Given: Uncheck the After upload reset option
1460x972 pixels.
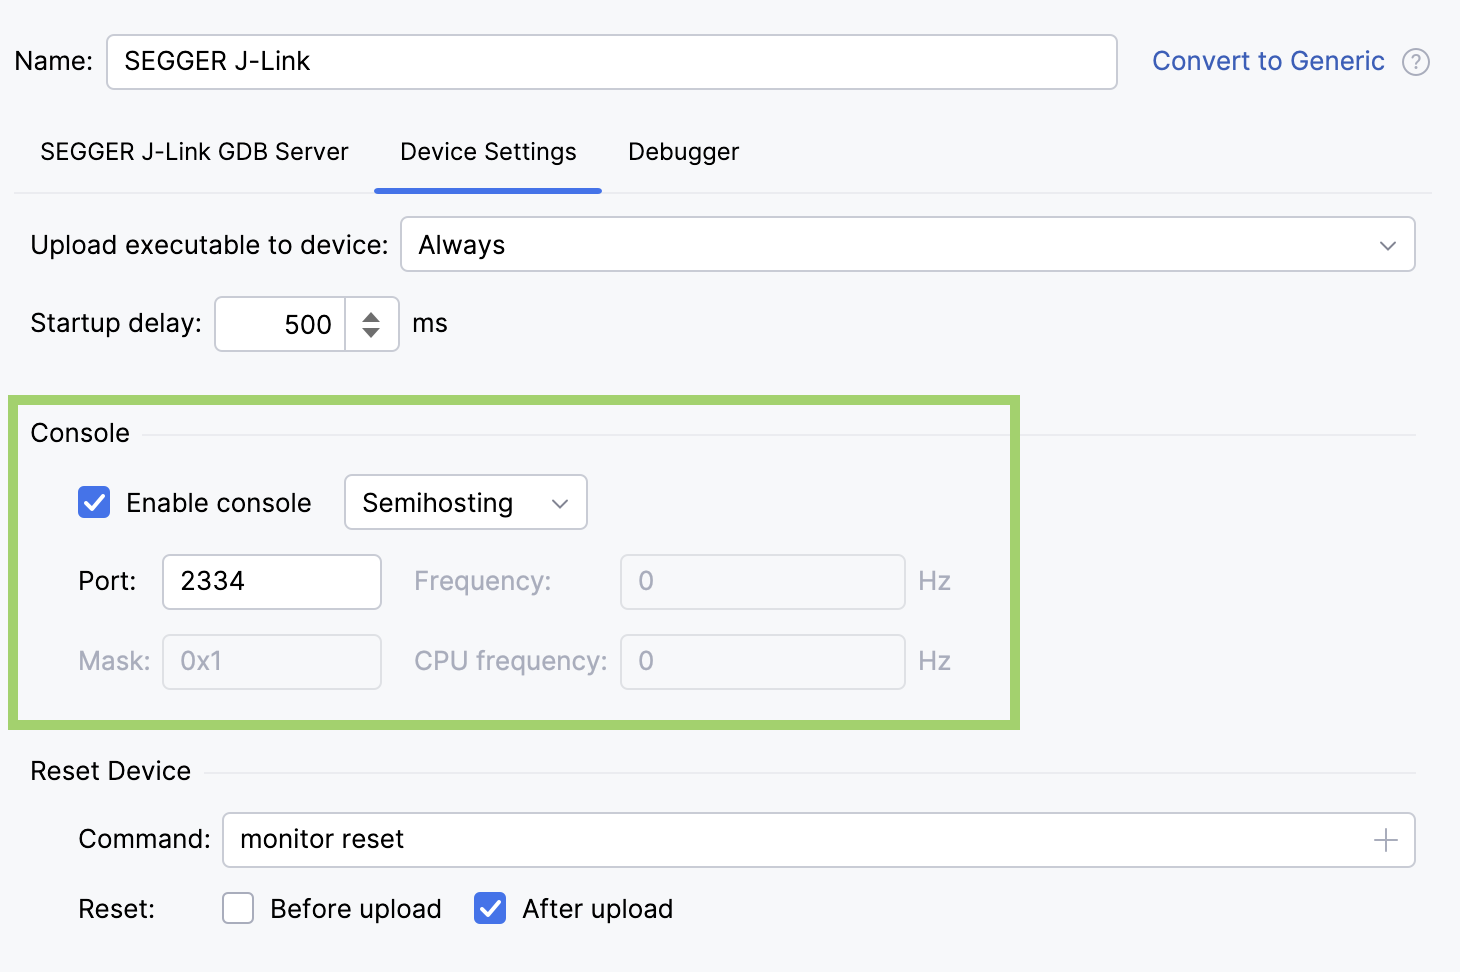Looking at the screenshot, I should 489,908.
